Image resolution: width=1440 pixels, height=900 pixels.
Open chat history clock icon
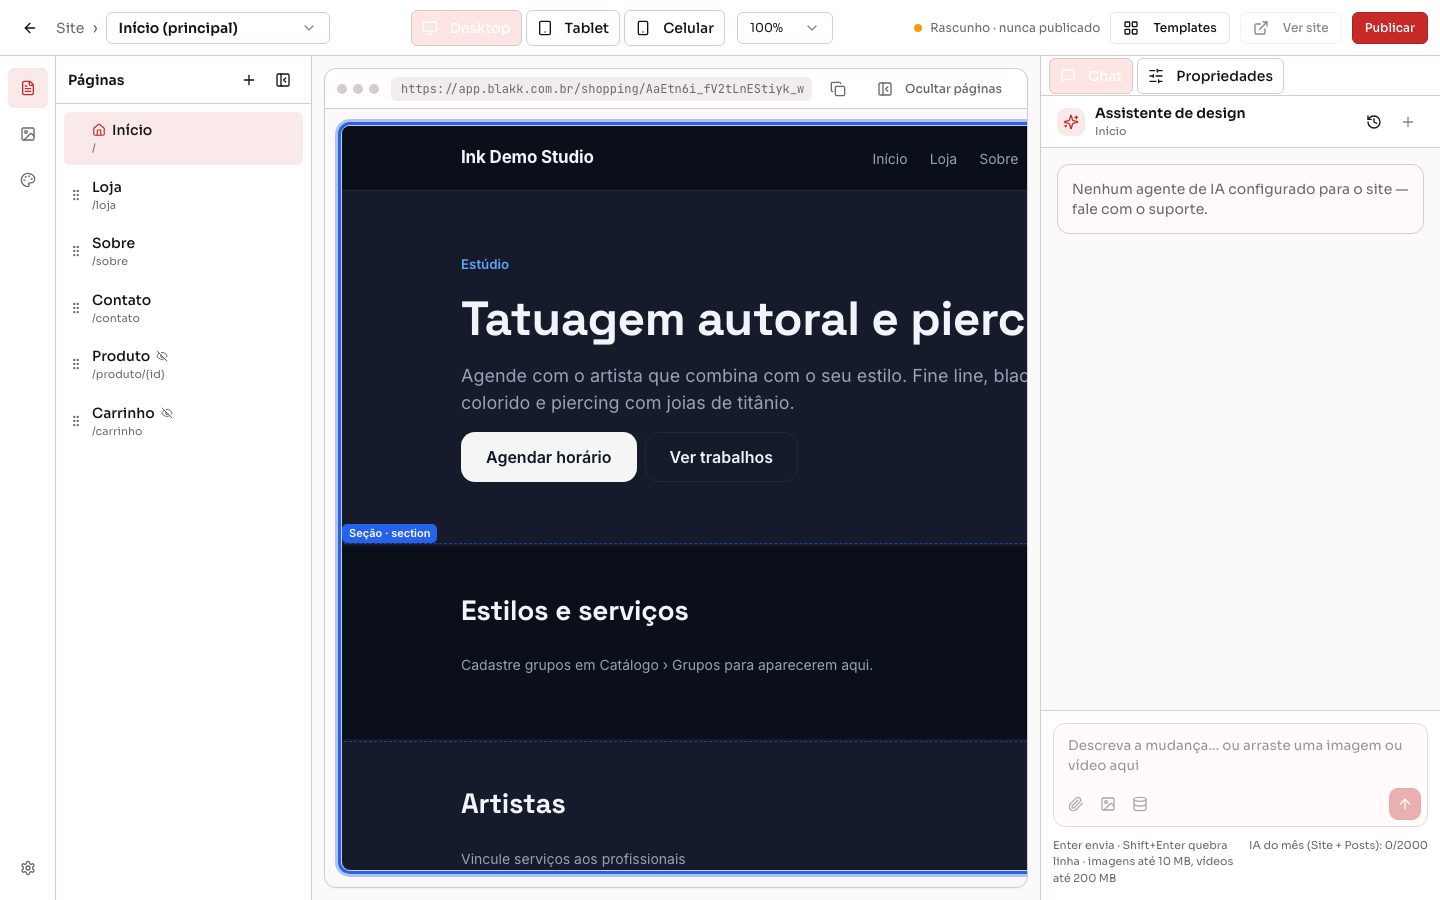point(1374,122)
